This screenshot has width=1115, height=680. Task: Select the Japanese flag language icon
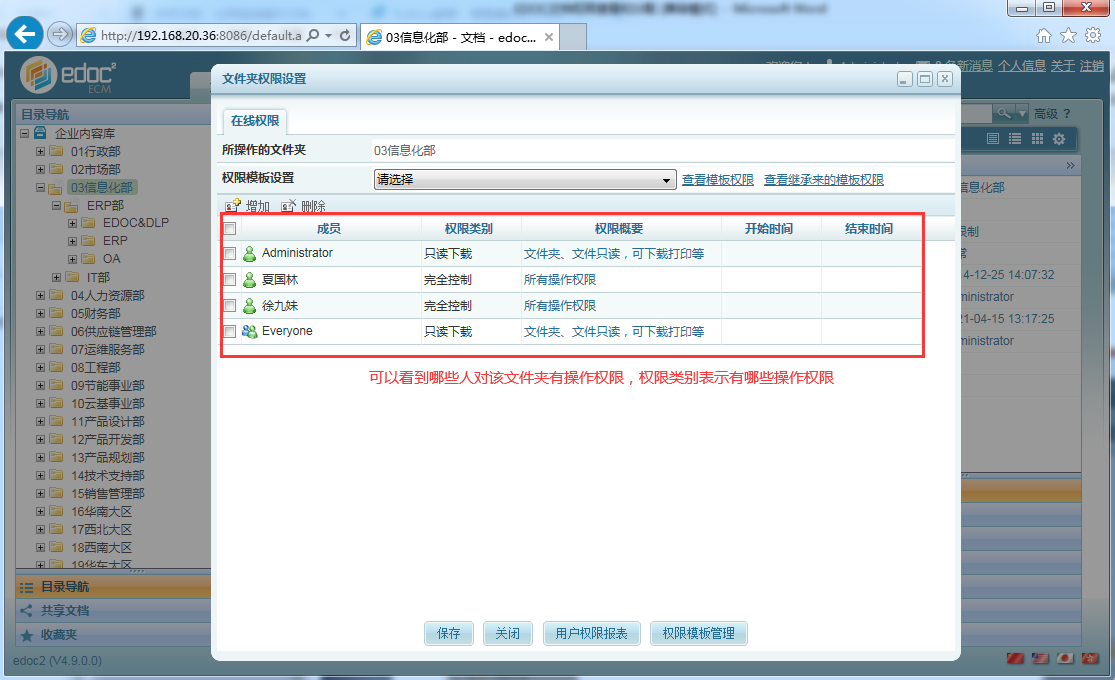1065,658
